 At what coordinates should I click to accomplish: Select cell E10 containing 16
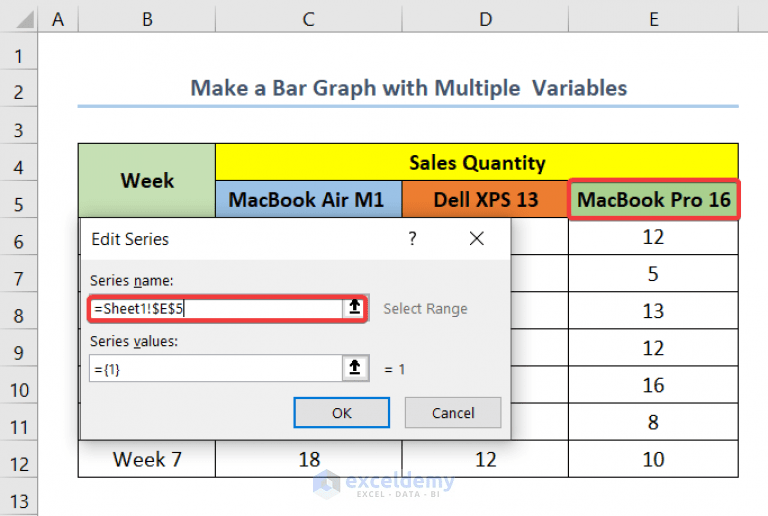click(x=653, y=385)
